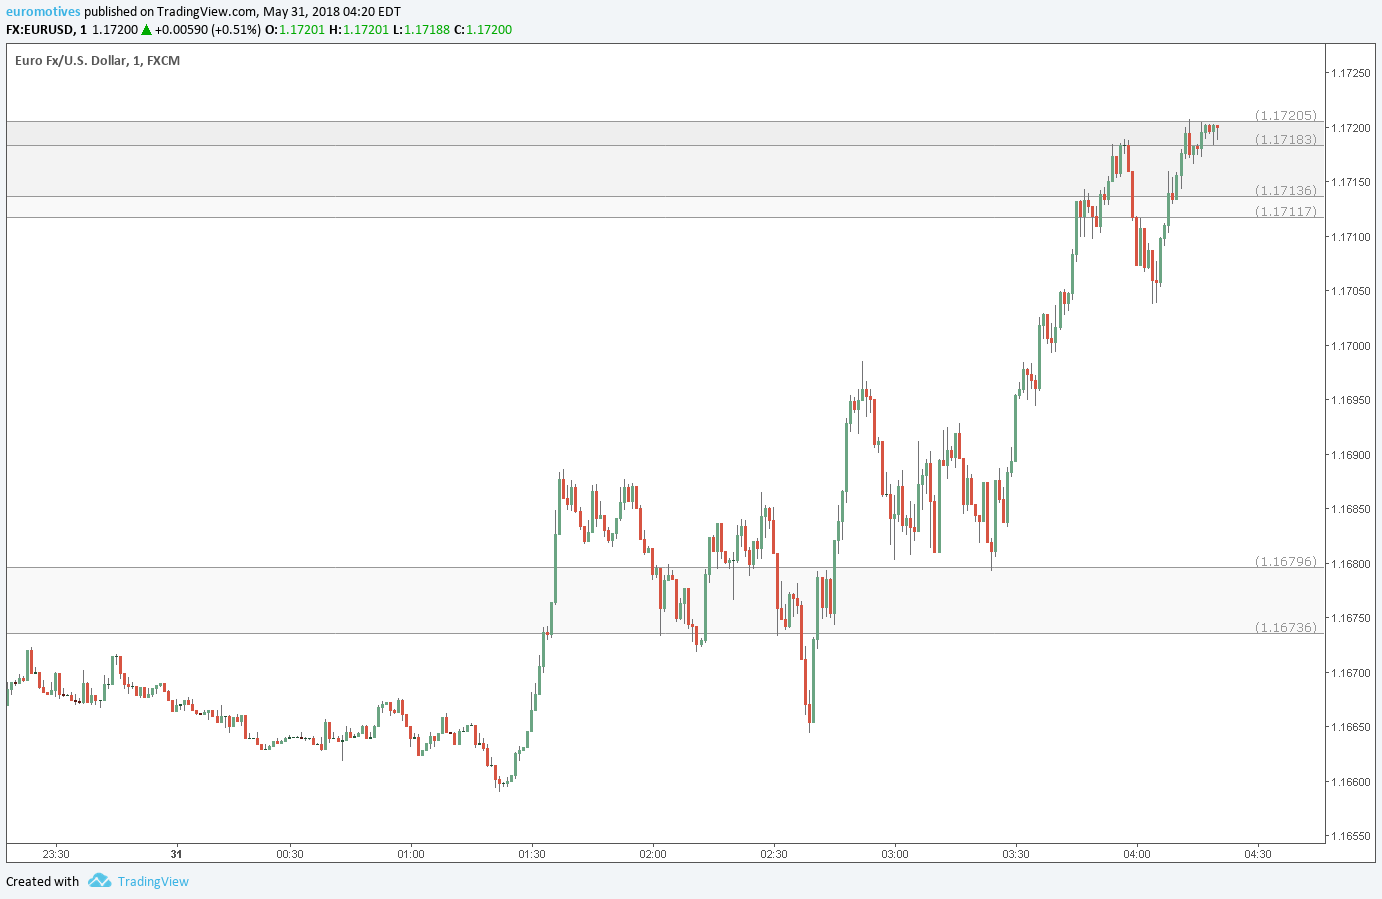
Task: Click the 01:30 time axis label
Action: tap(532, 854)
